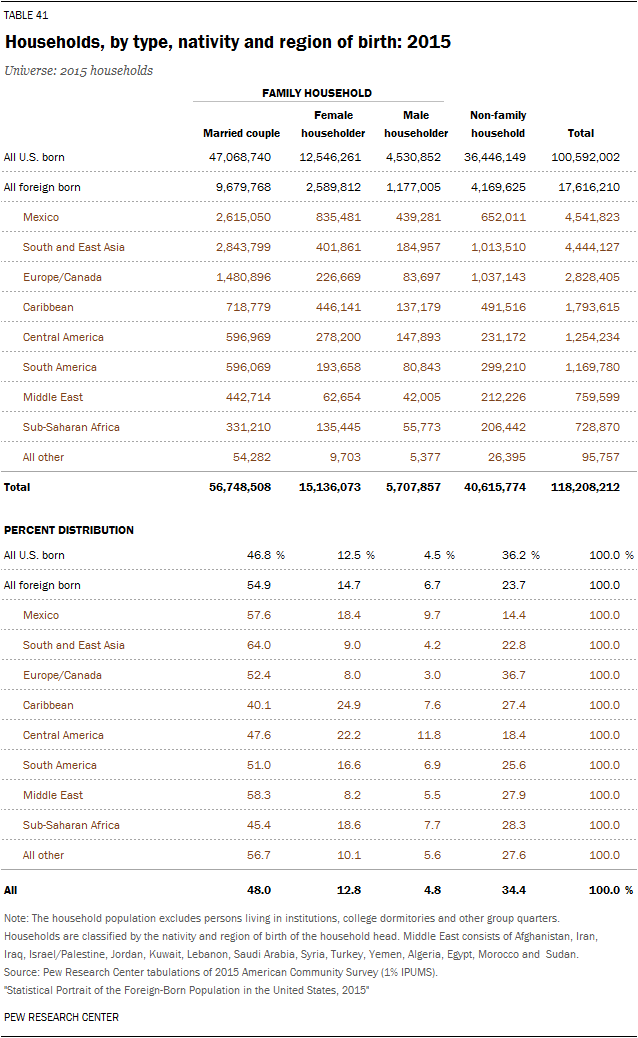
Task: Click the 'Male householder' column header
Action: click(x=416, y=124)
